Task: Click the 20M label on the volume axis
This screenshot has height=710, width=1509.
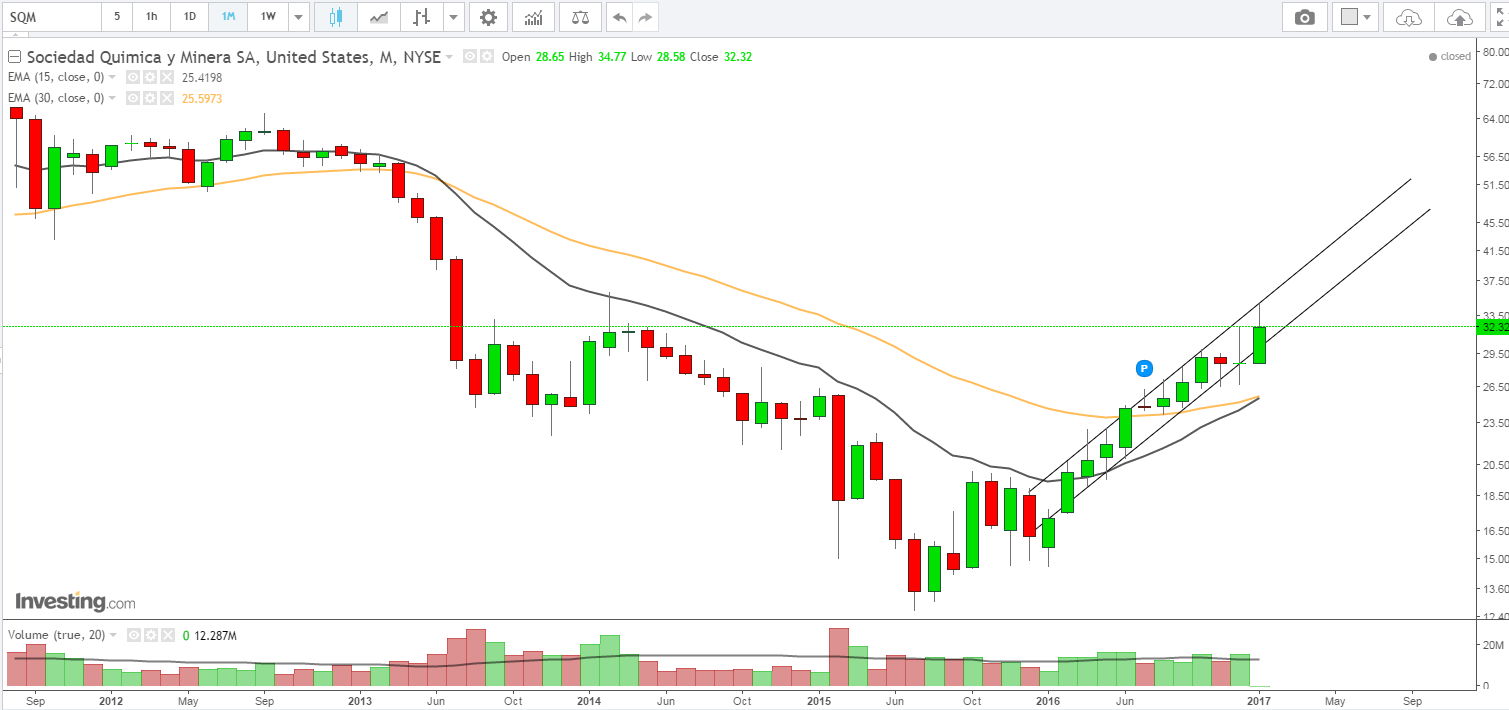Action: [x=1493, y=645]
